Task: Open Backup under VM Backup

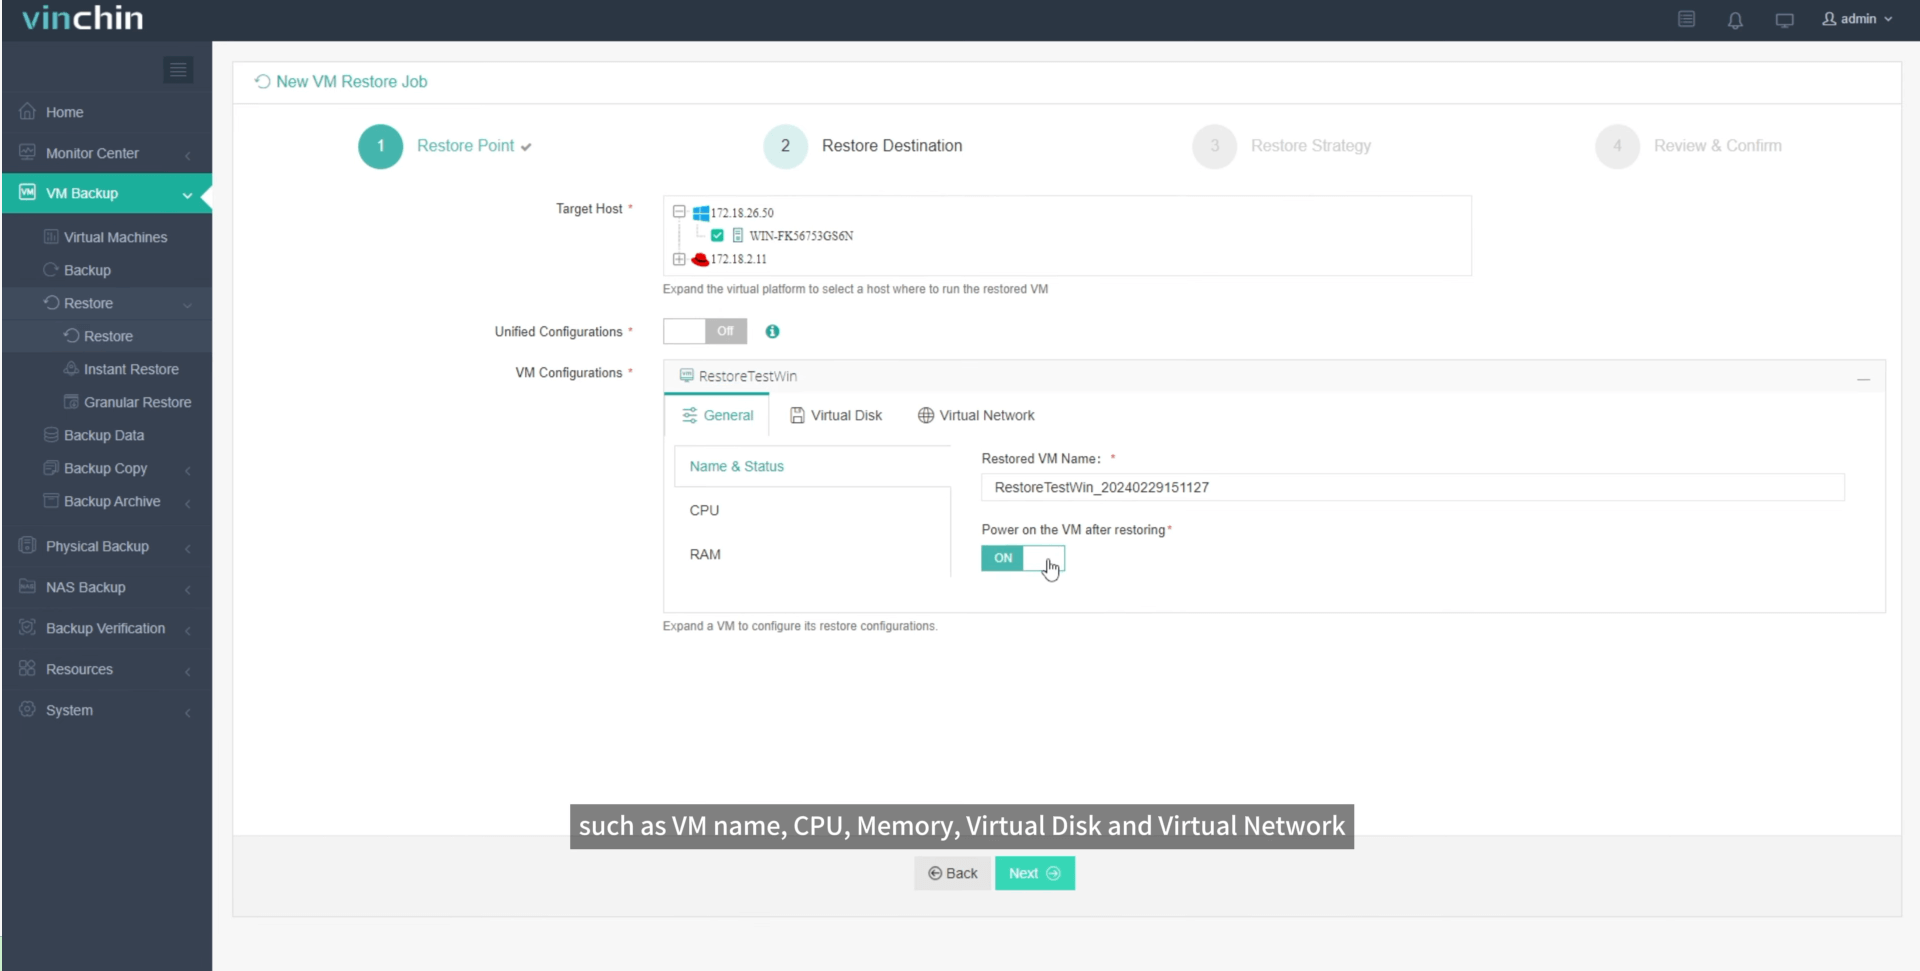Action: (x=87, y=270)
